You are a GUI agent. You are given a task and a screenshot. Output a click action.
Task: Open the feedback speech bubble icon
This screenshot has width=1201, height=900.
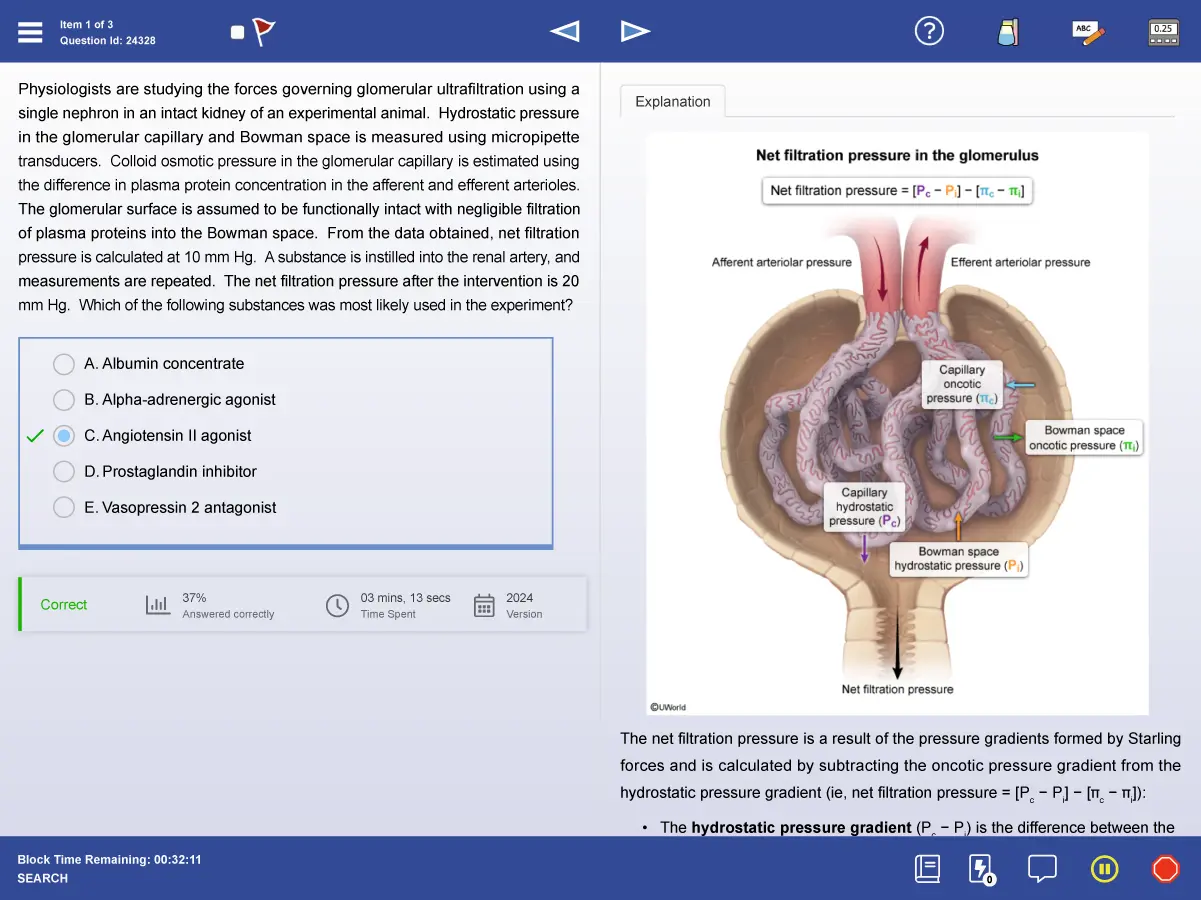tap(1042, 868)
